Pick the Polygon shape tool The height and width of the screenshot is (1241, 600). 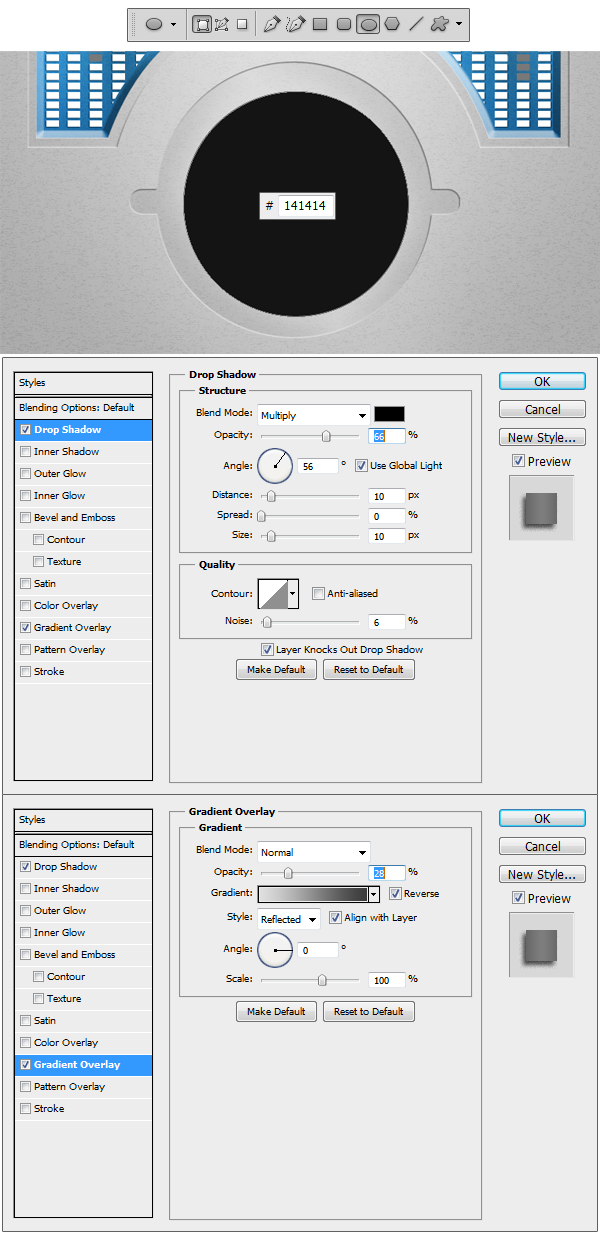pyautogui.click(x=392, y=24)
